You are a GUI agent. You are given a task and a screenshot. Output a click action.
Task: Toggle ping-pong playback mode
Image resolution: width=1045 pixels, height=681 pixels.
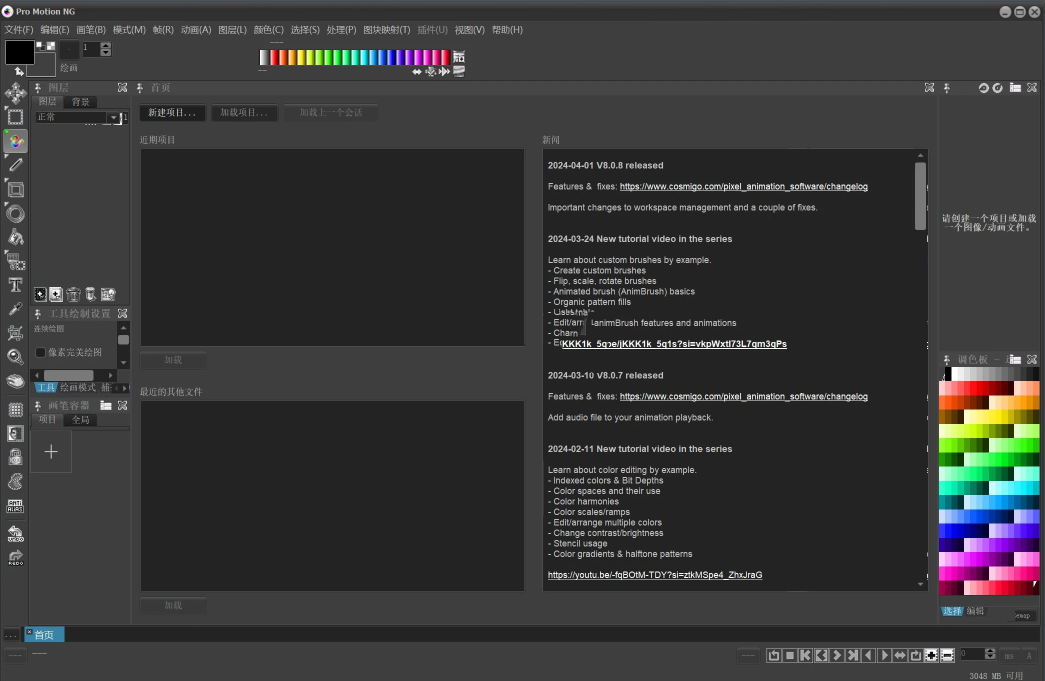[x=900, y=656]
